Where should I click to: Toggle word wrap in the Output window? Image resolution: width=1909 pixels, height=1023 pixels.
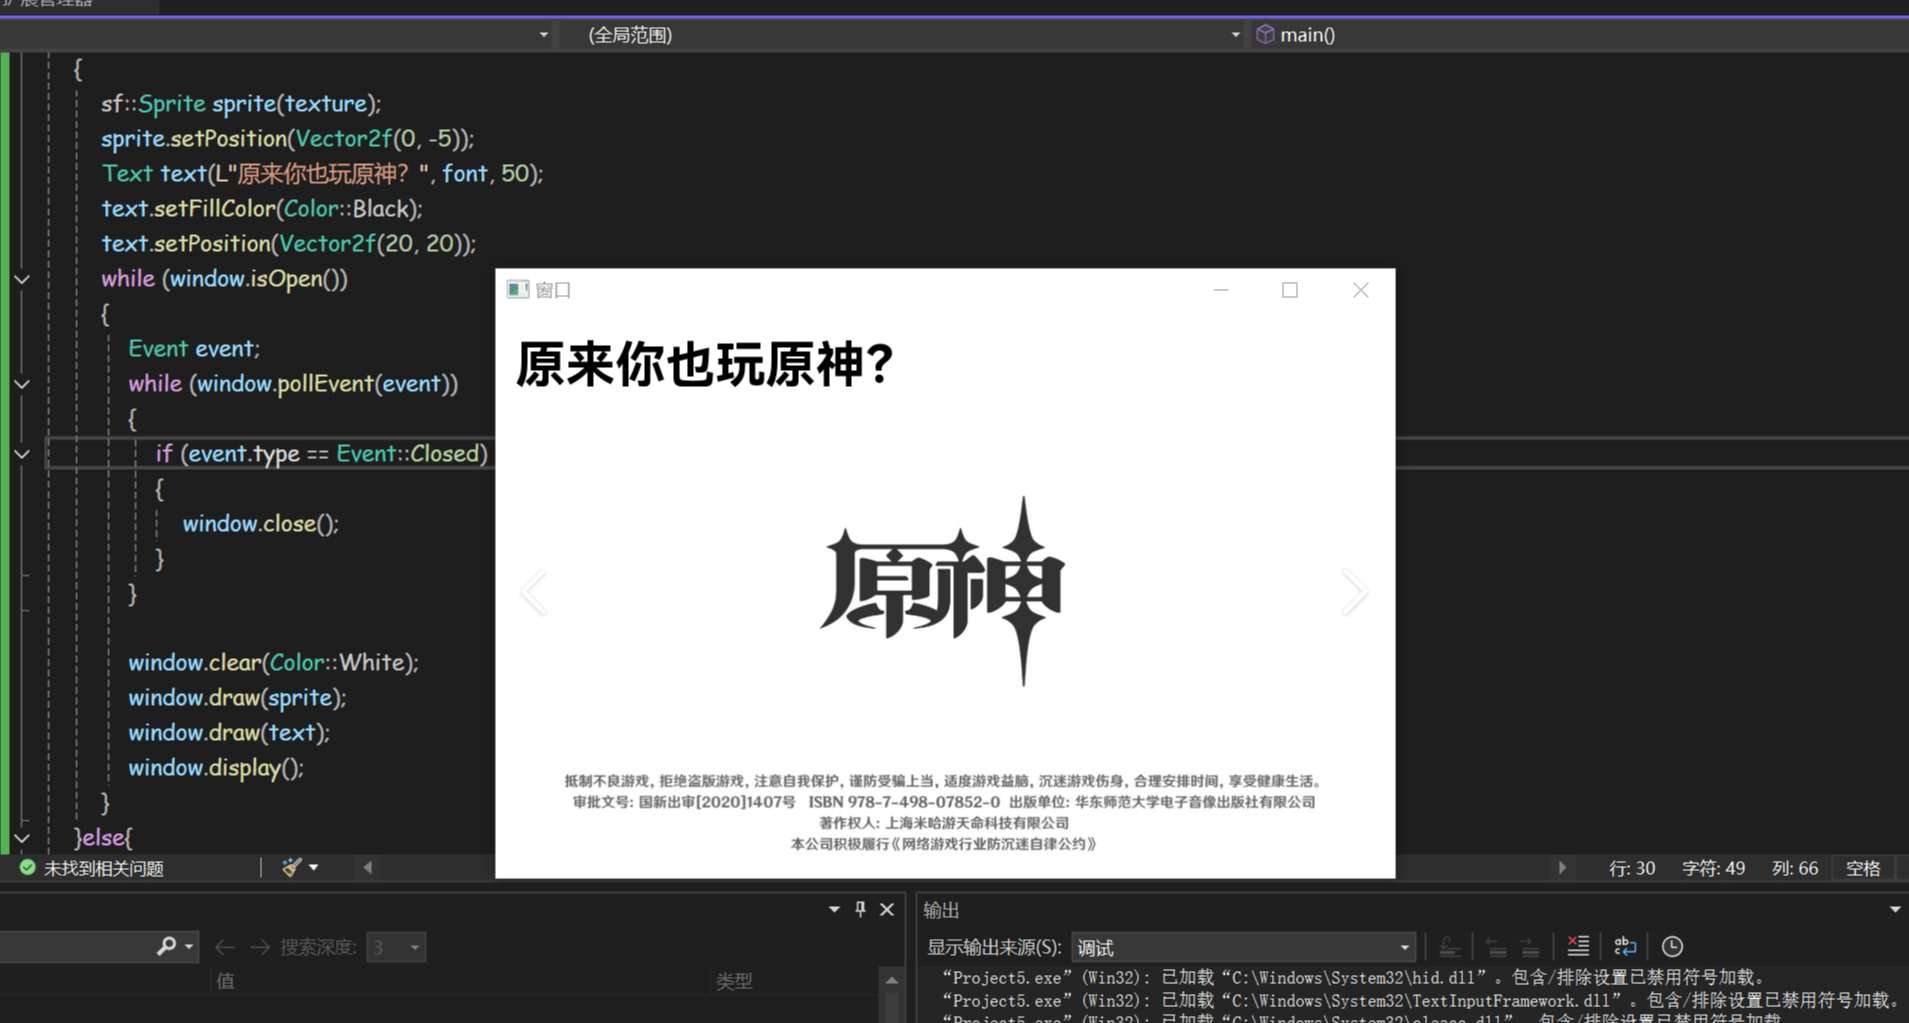pyautogui.click(x=1625, y=946)
